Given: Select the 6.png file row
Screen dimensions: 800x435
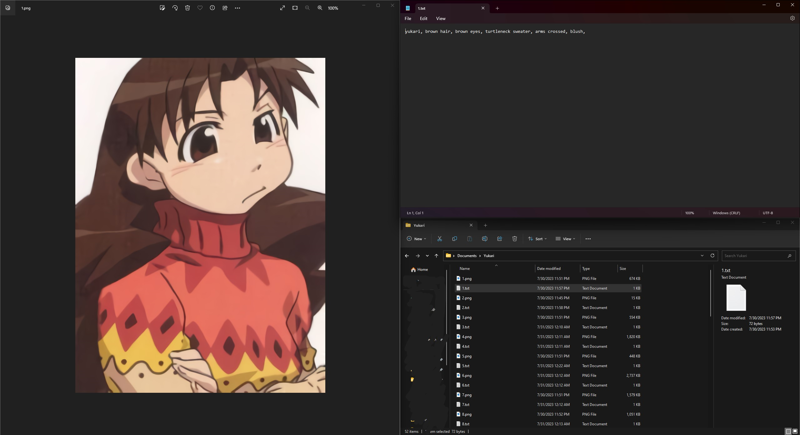Looking at the screenshot, I should [548, 375].
